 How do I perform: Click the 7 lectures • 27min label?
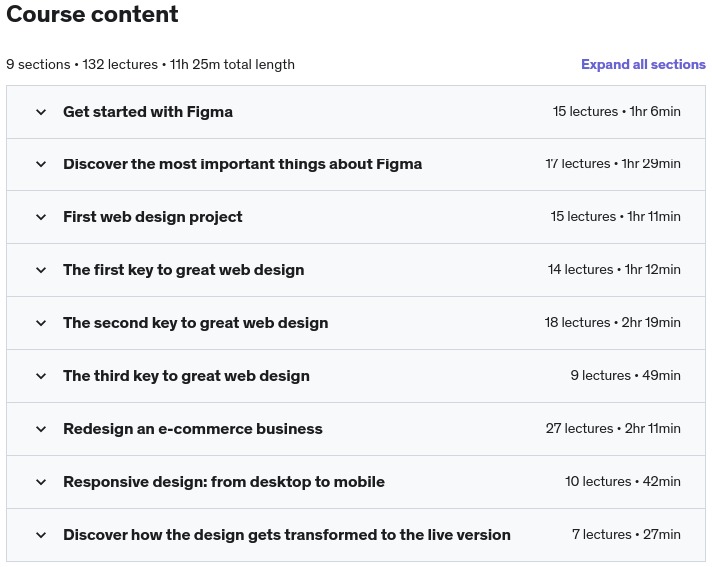pyautogui.click(x=626, y=534)
